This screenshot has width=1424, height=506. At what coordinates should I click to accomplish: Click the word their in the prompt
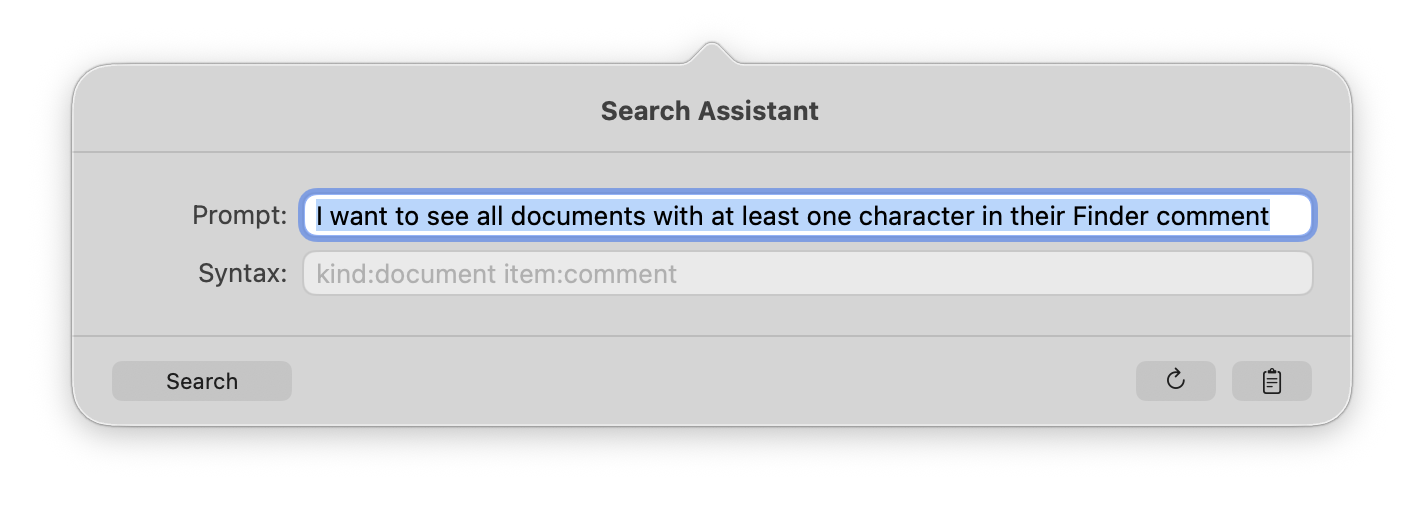tap(1039, 215)
